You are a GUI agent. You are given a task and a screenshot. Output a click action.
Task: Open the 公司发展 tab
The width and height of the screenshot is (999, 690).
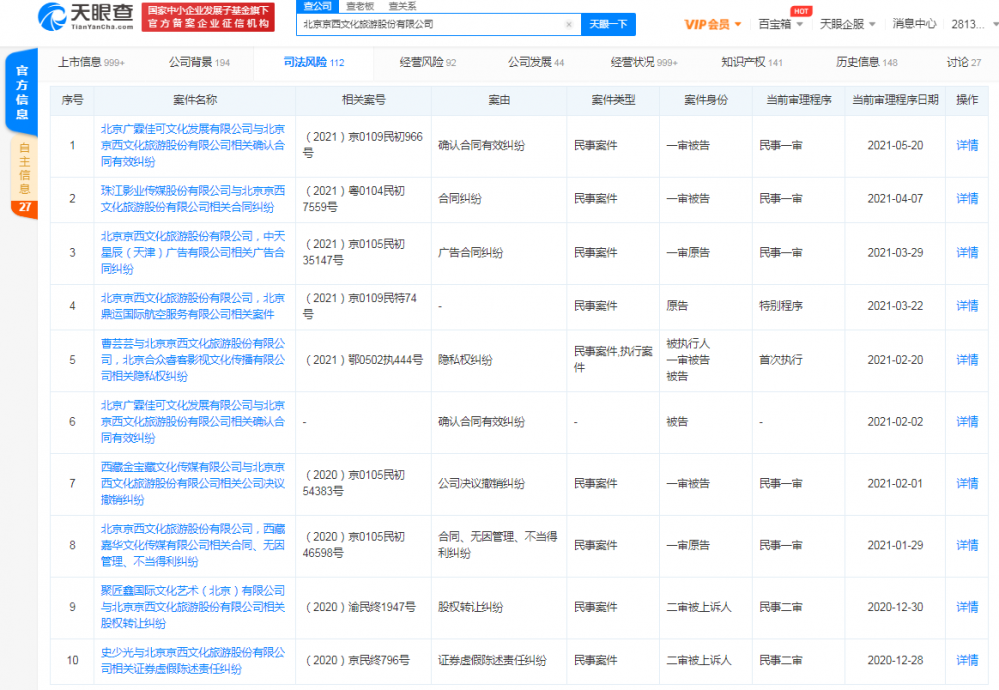[x=536, y=62]
